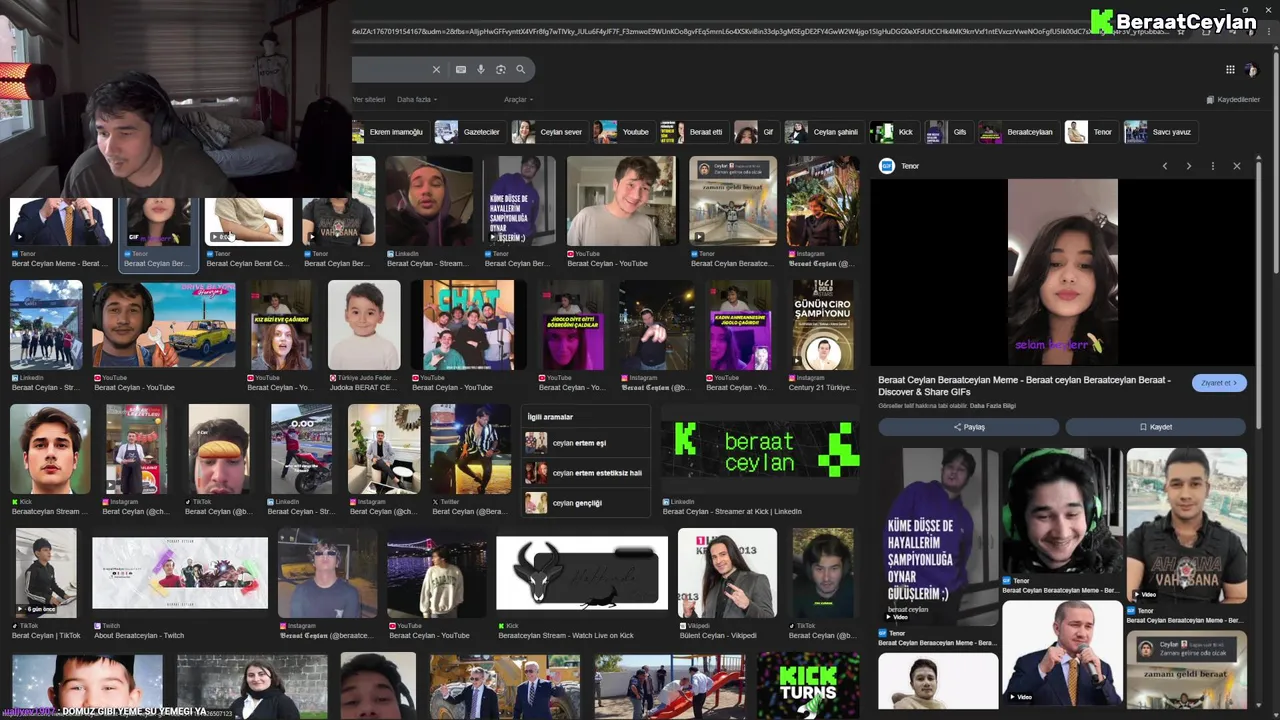
Task: Click down arrow of preview panel scrollbar
Action: [x=1259, y=703]
